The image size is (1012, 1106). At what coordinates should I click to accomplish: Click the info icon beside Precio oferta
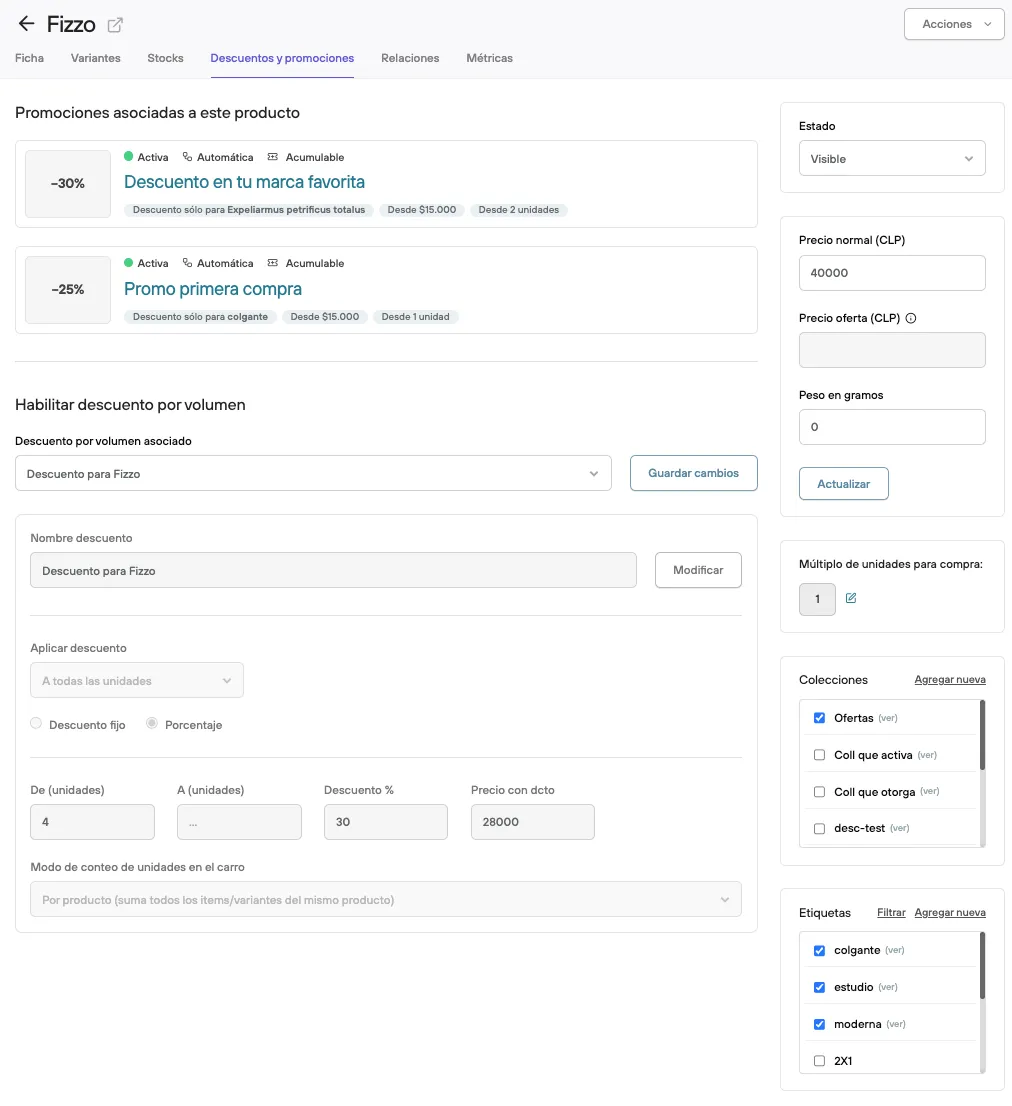click(910, 318)
